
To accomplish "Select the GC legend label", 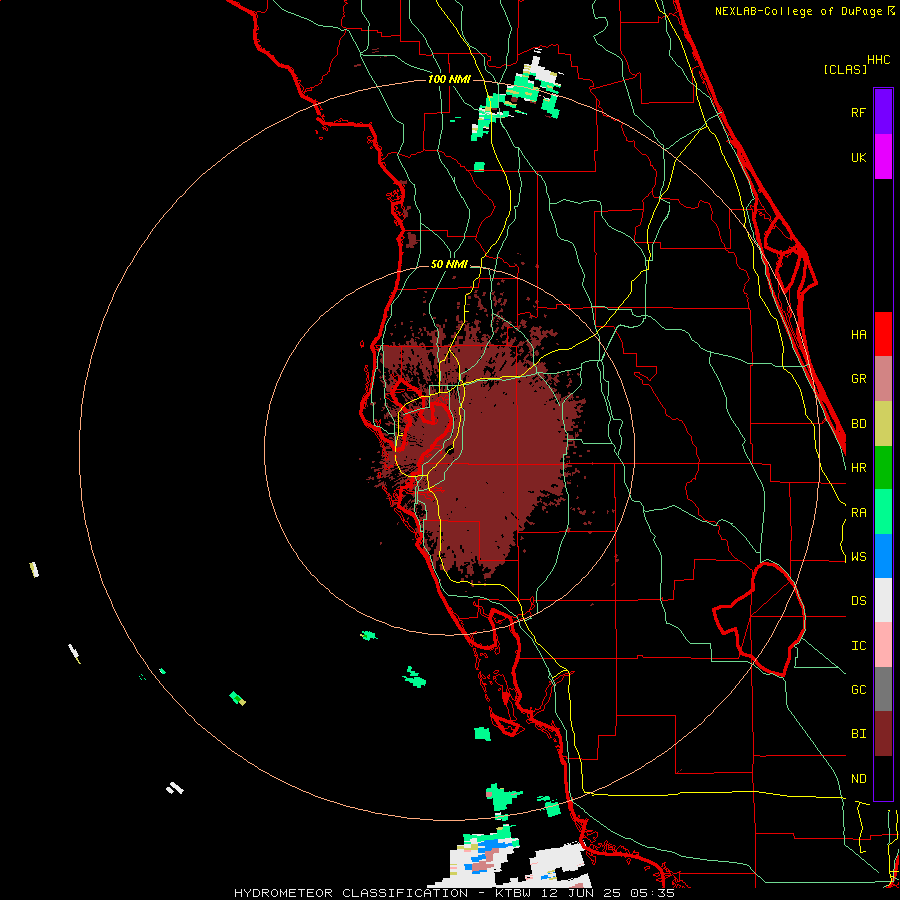I will pyautogui.click(x=858, y=690).
